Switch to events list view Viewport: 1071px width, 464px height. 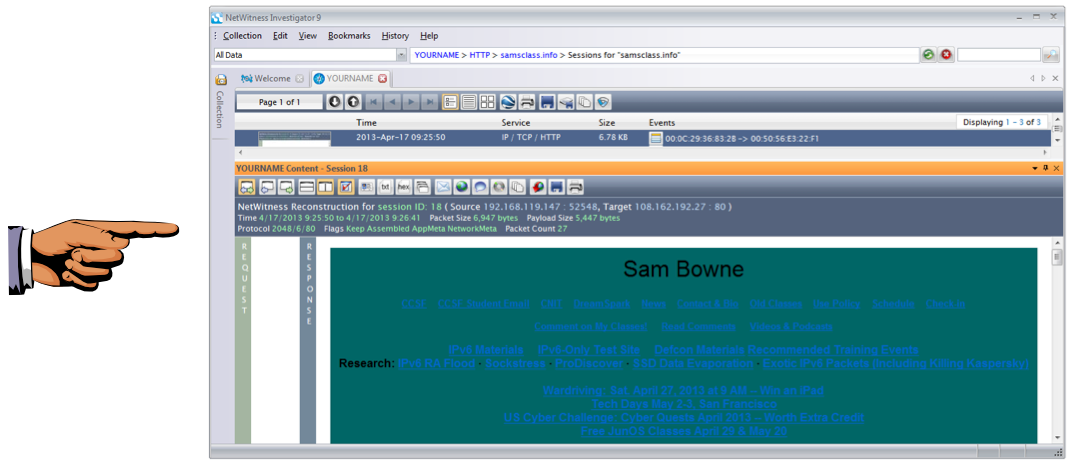point(469,102)
